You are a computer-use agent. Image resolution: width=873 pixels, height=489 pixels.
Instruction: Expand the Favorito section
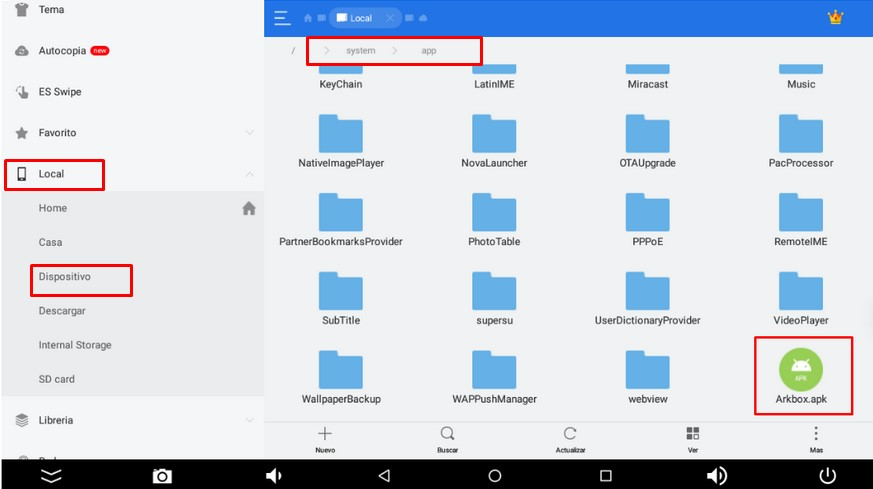[249, 133]
